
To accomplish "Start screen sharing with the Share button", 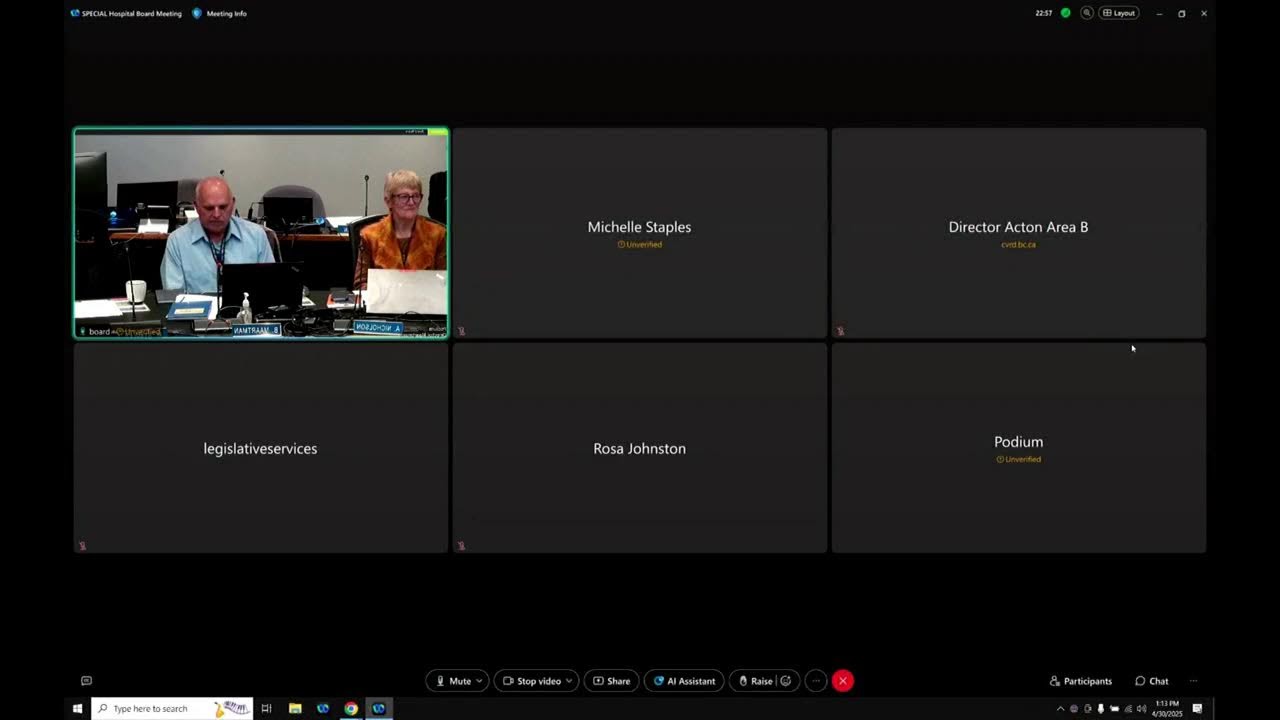I will tap(612, 681).
